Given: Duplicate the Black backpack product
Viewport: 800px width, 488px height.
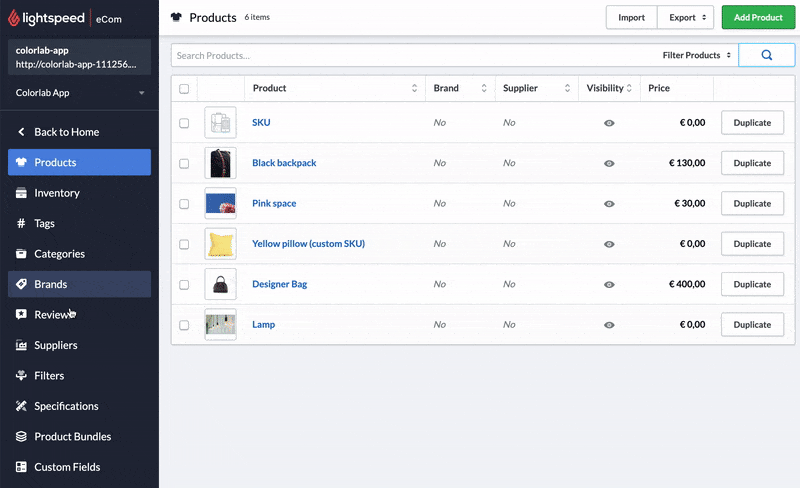Looking at the screenshot, I should (x=752, y=163).
